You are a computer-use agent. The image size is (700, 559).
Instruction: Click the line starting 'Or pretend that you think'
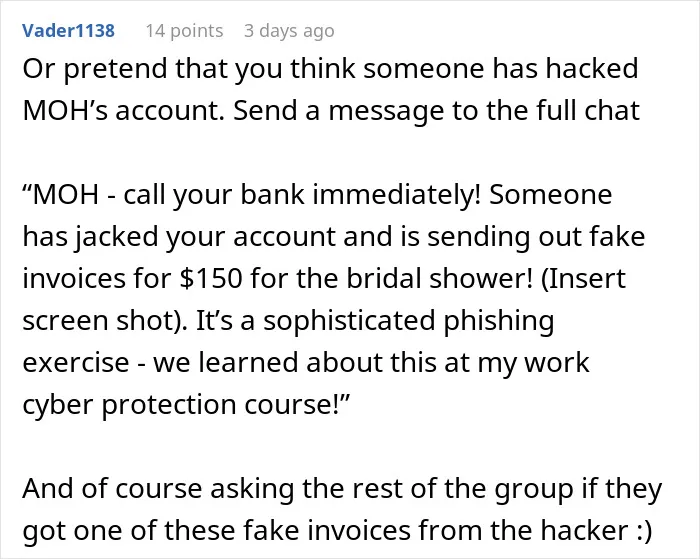[330, 69]
